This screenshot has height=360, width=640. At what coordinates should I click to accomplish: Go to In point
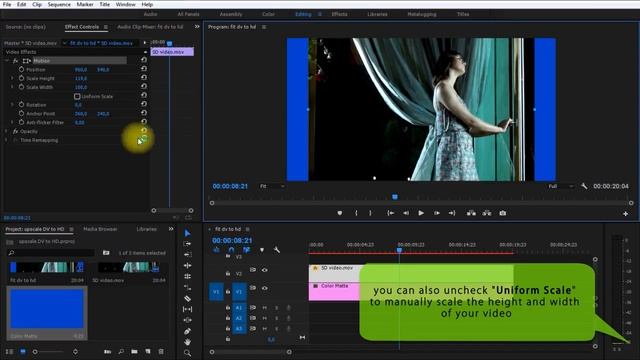point(391,213)
